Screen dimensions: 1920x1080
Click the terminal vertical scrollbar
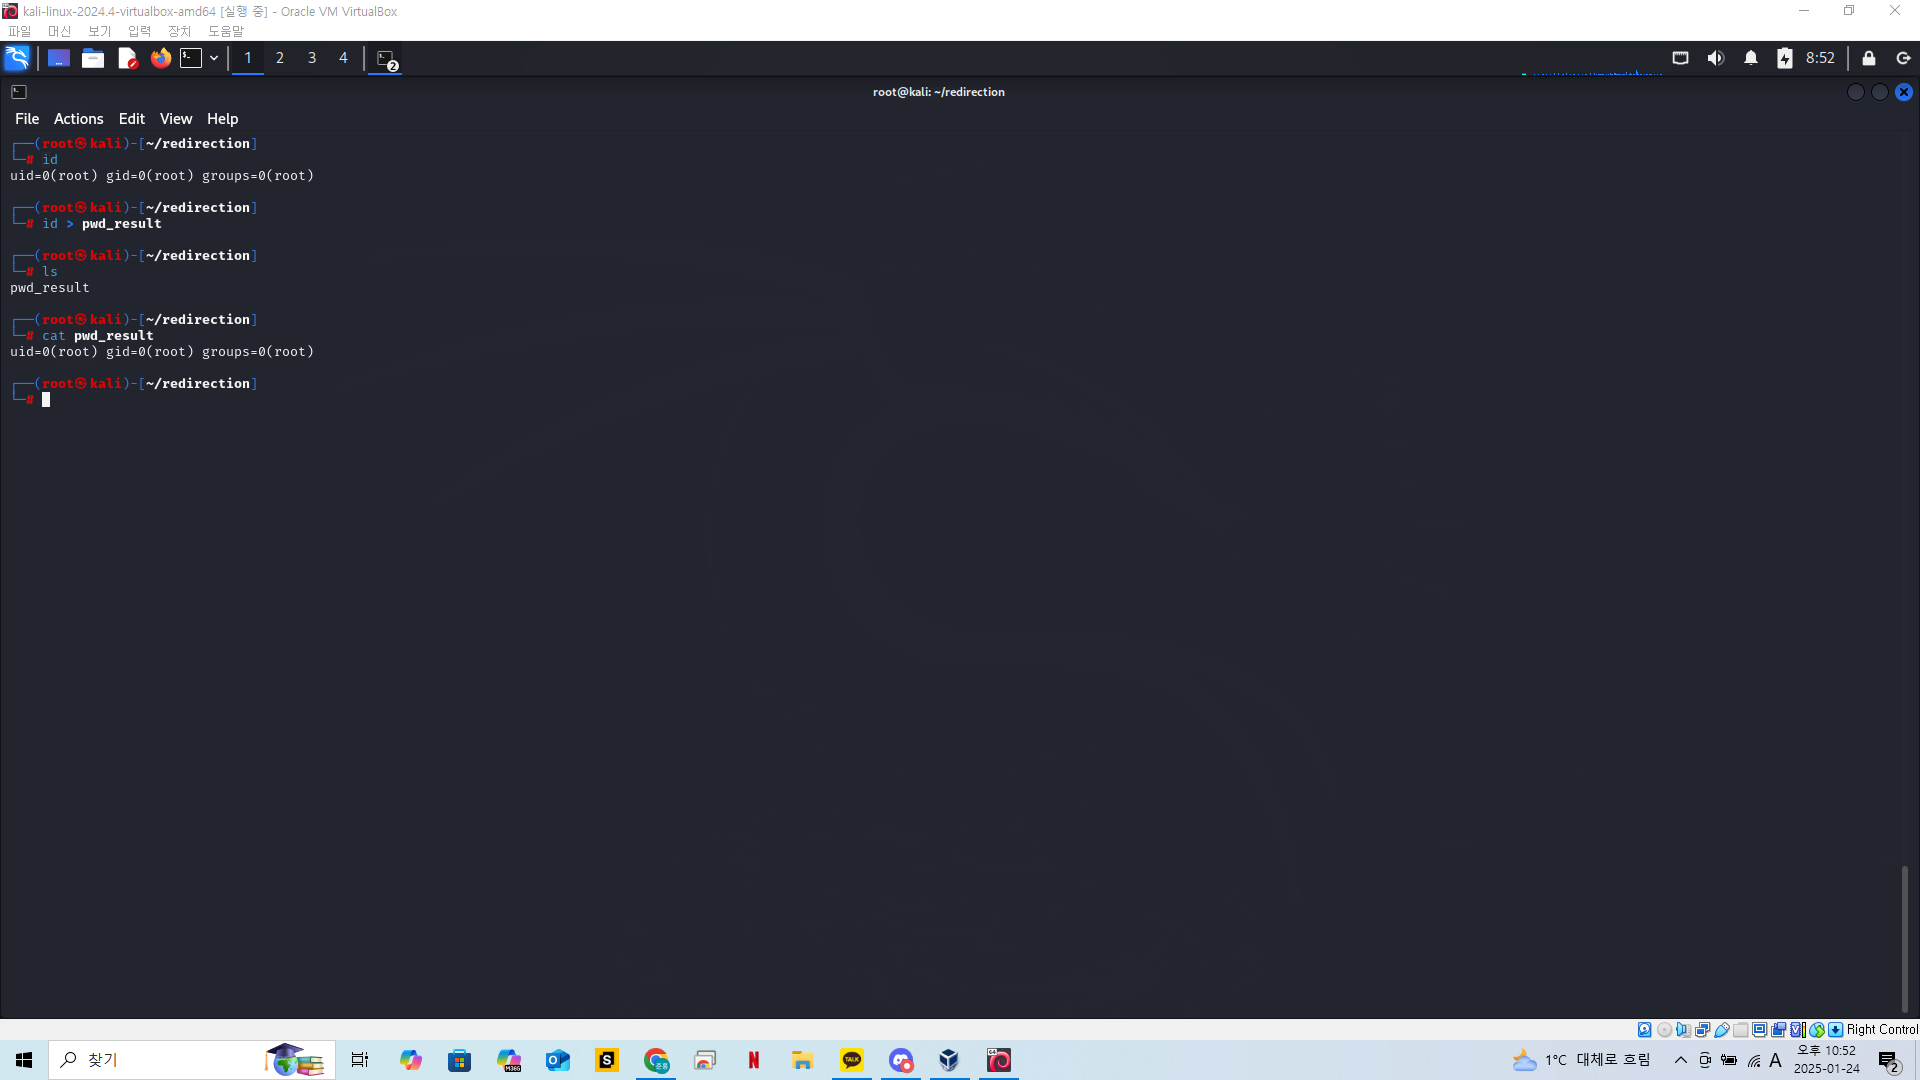[x=1904, y=938]
